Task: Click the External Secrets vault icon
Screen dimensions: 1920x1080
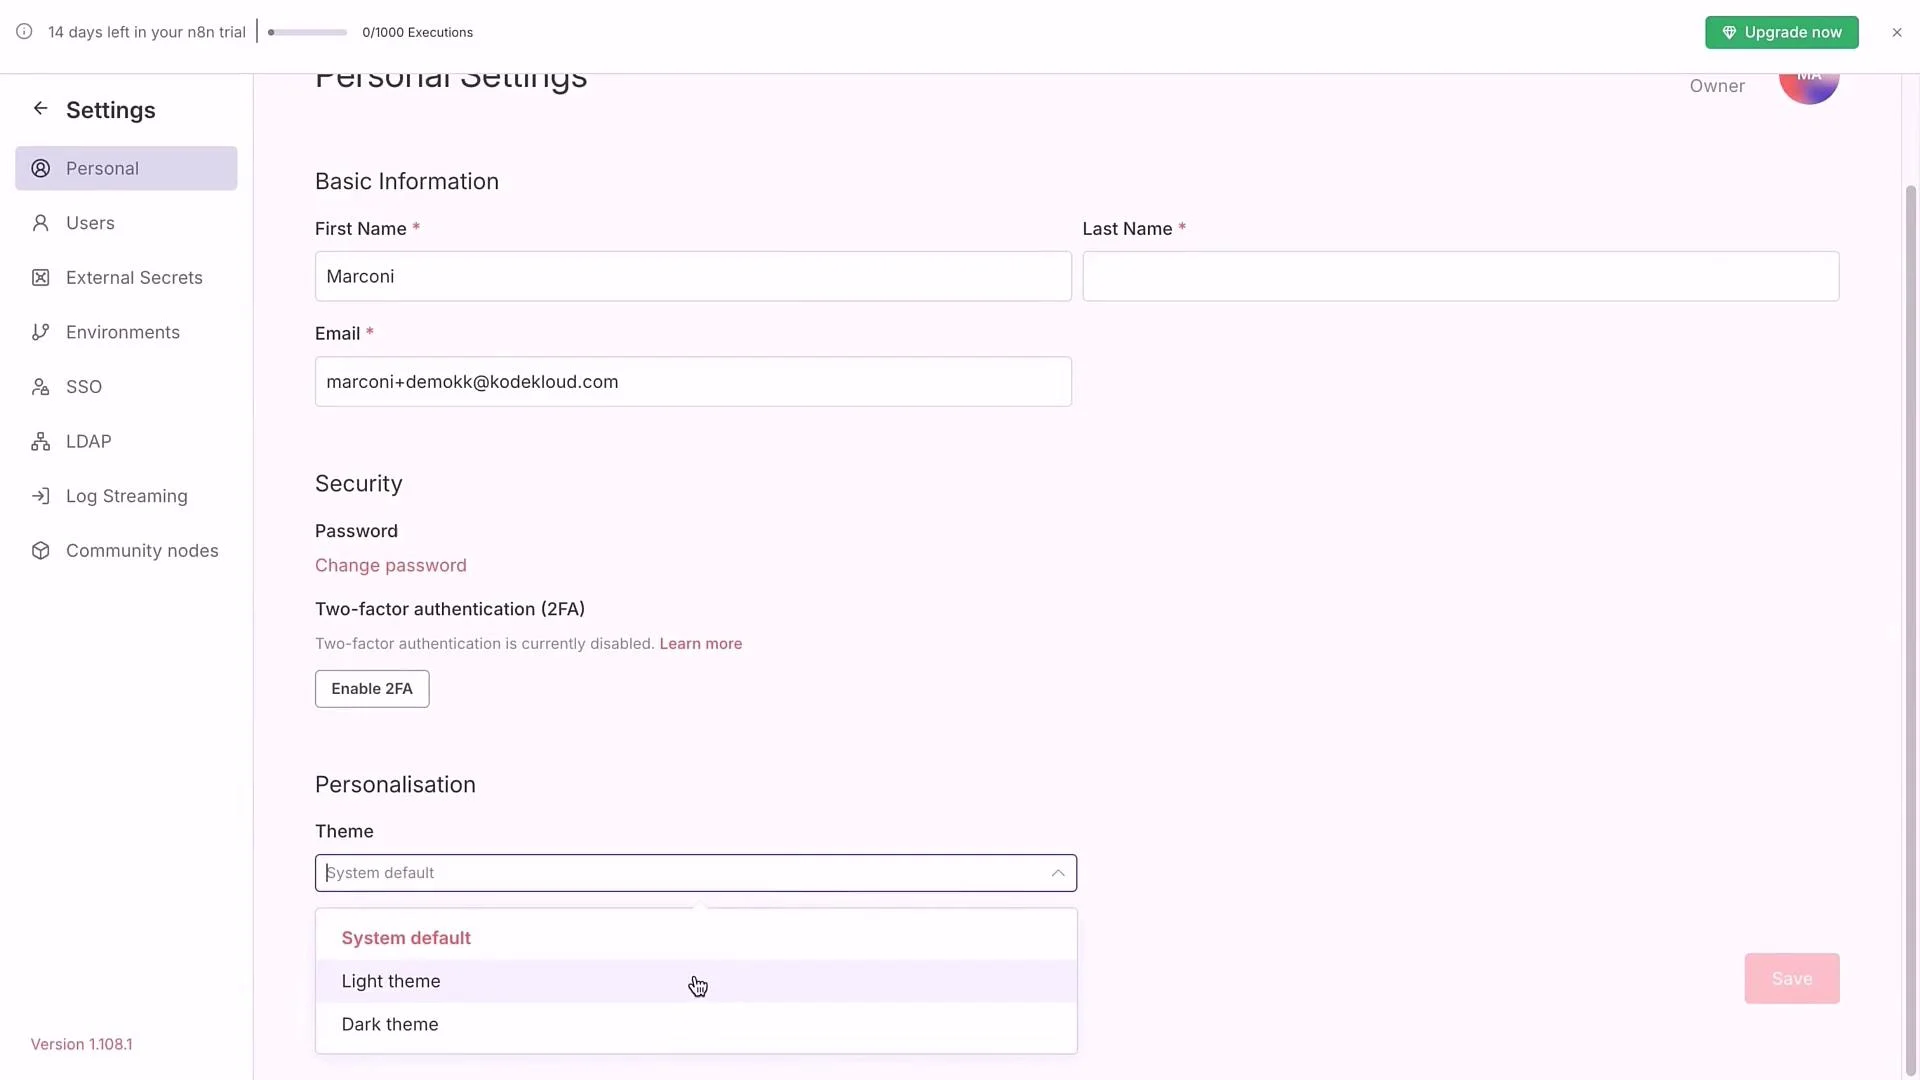Action: click(40, 278)
